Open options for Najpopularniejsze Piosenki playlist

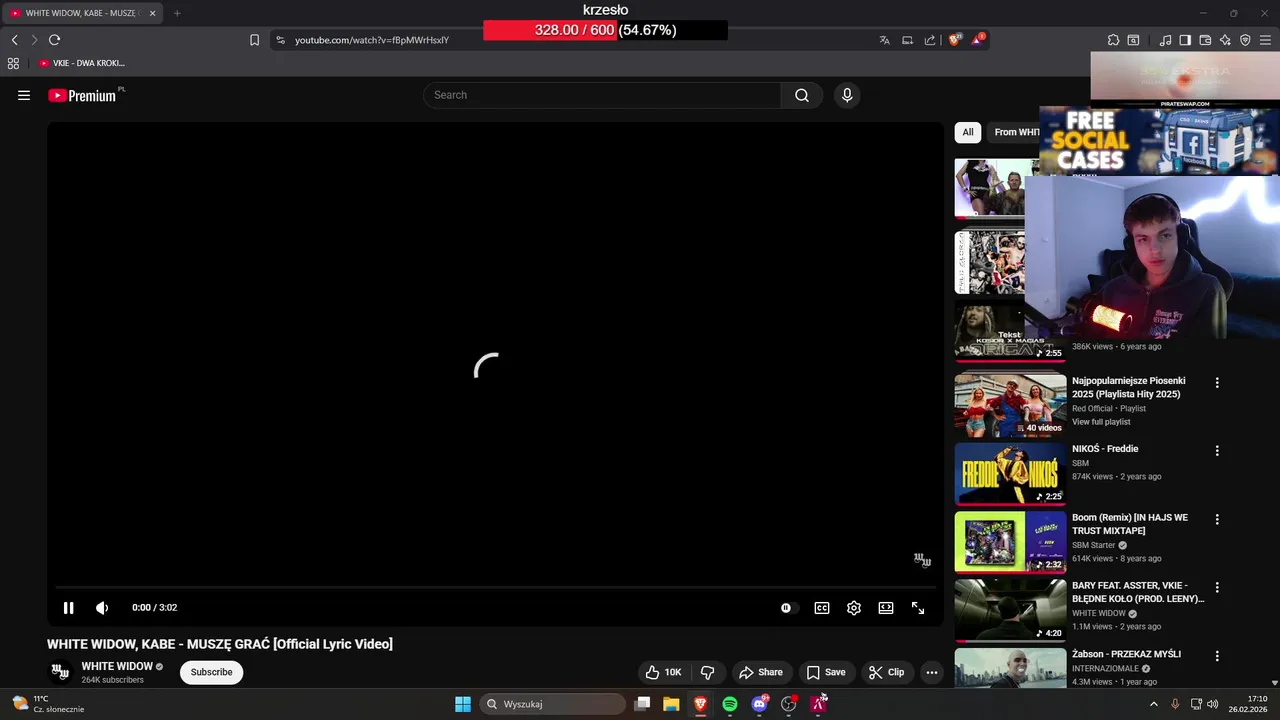point(1217,383)
